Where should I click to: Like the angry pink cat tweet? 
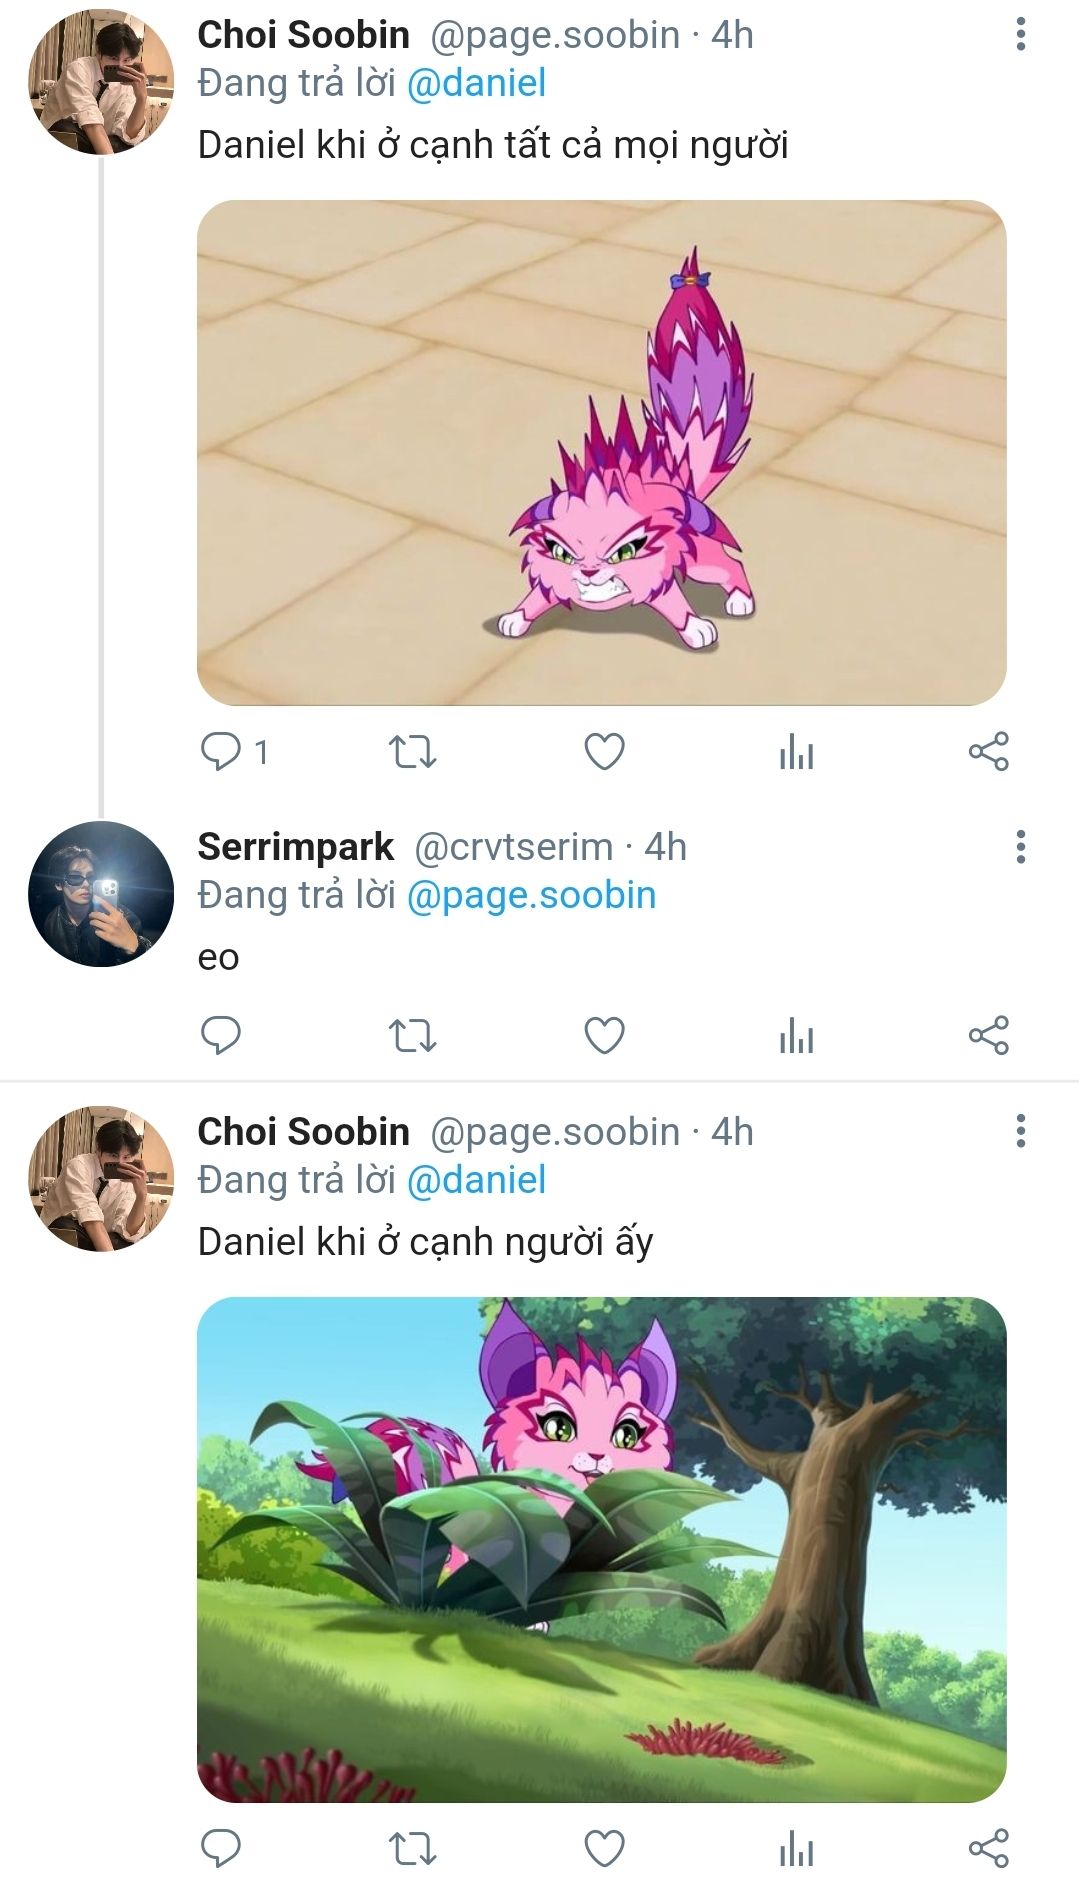tap(604, 751)
